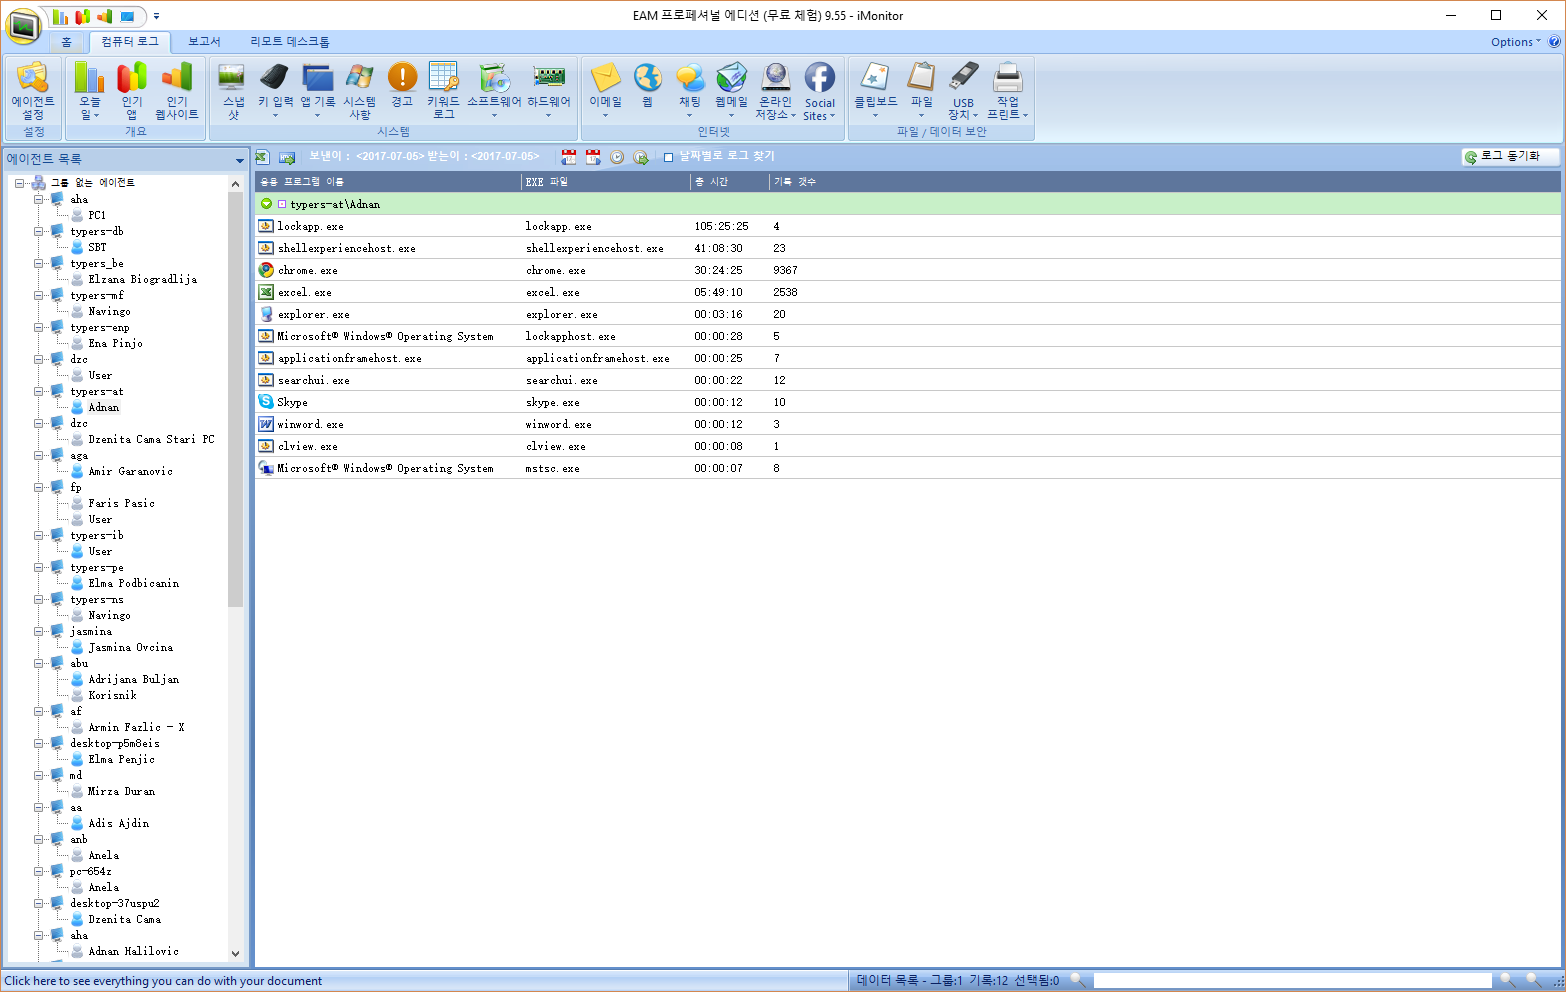Click the status bar search field
Screen dimensions: 1566x992
click(1292, 981)
